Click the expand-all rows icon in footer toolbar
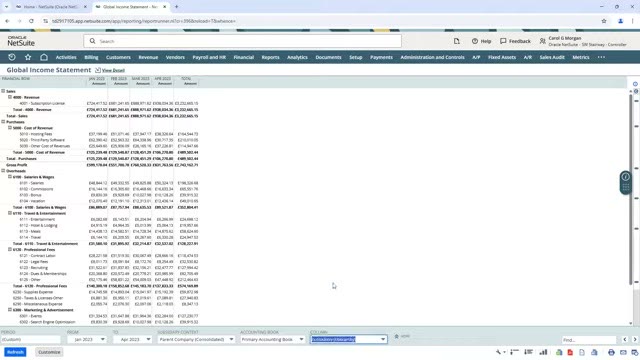 (529, 352)
